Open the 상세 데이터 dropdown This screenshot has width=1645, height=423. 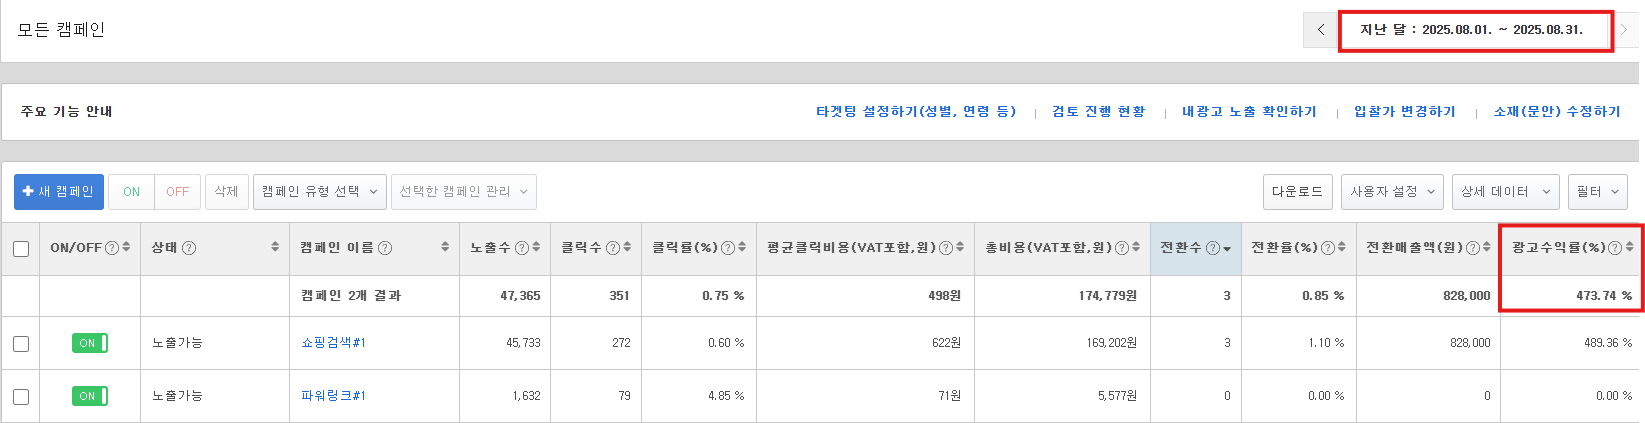(x=1505, y=191)
